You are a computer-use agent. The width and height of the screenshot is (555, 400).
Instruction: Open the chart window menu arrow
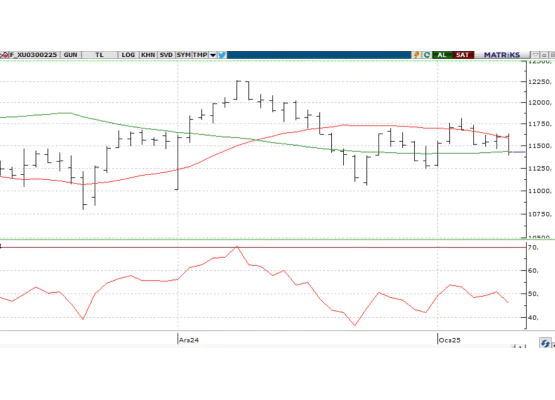point(536,55)
